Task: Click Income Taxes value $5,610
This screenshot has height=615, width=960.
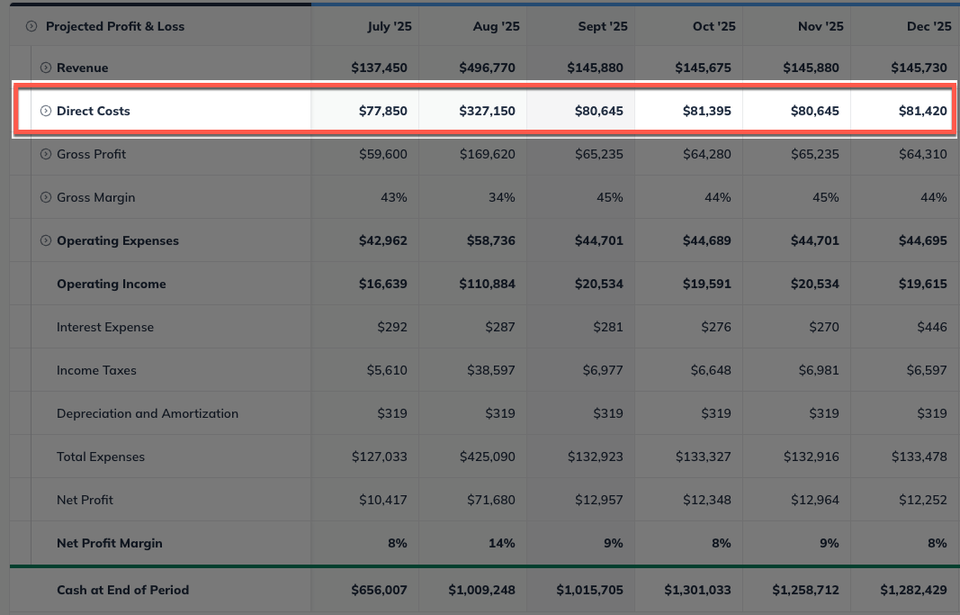Action: [387, 371]
